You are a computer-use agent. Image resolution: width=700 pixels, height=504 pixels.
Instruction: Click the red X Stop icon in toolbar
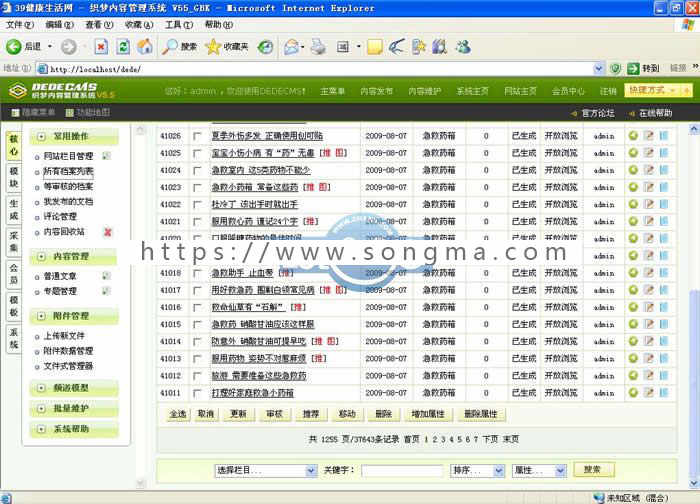(x=101, y=46)
